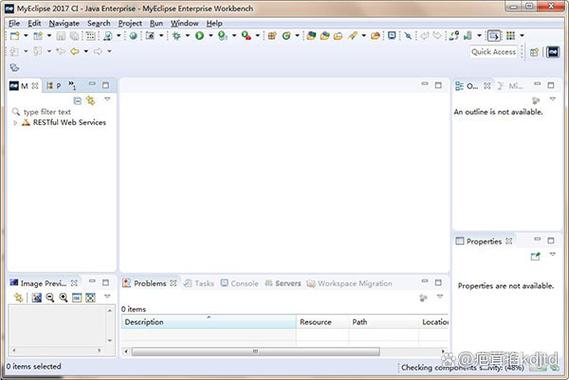Viewport: 569px width, 380px height.
Task: Open the dropdown arrow beside Run button
Action: tap(210, 36)
